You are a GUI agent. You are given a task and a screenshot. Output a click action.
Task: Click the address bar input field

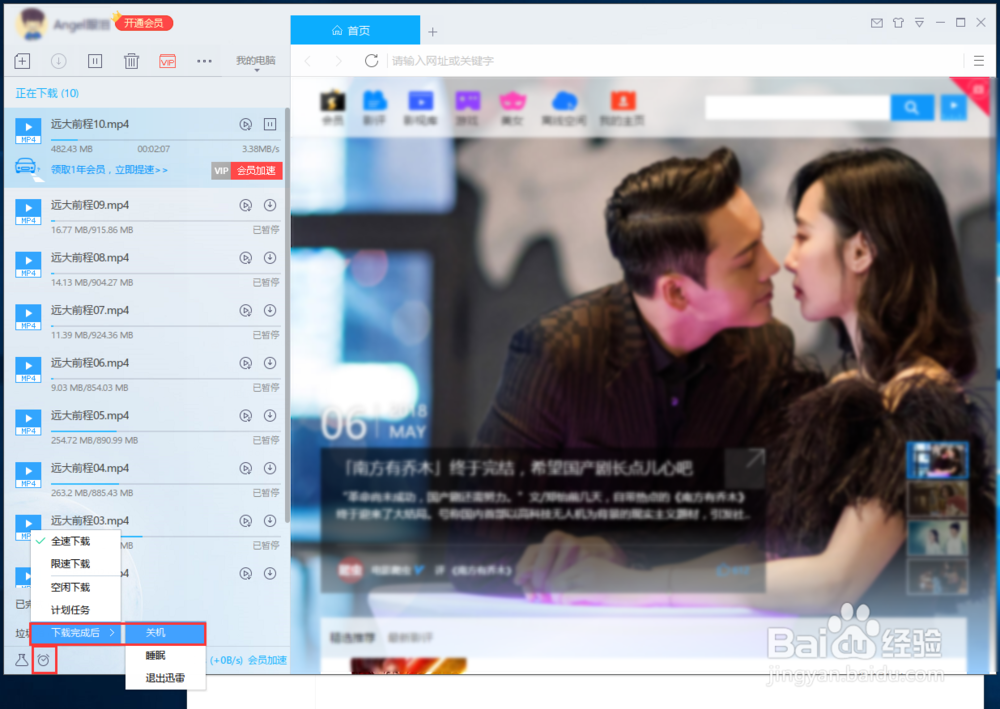point(673,61)
